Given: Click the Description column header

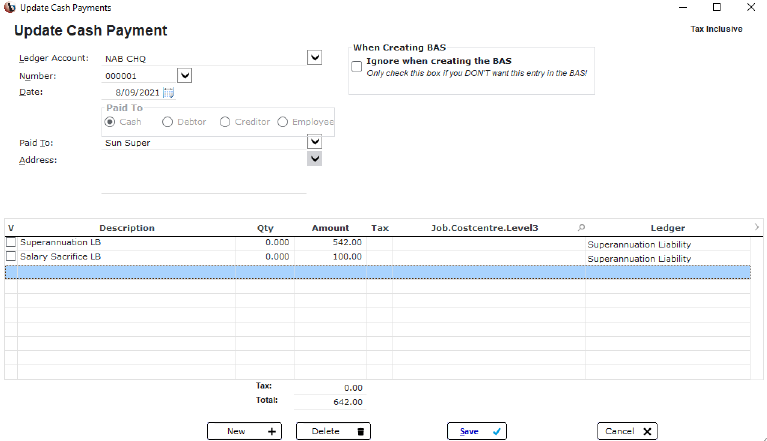Looking at the screenshot, I should [x=127, y=228].
